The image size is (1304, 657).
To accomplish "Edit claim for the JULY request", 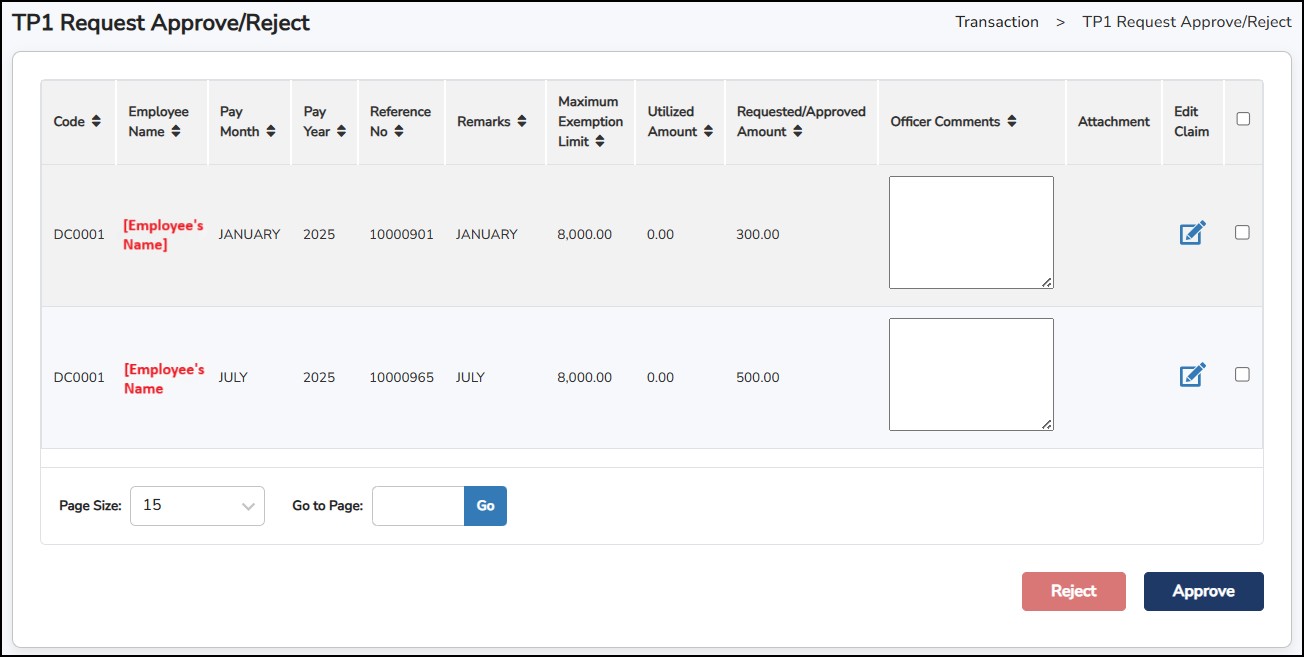I will tap(1192, 375).
